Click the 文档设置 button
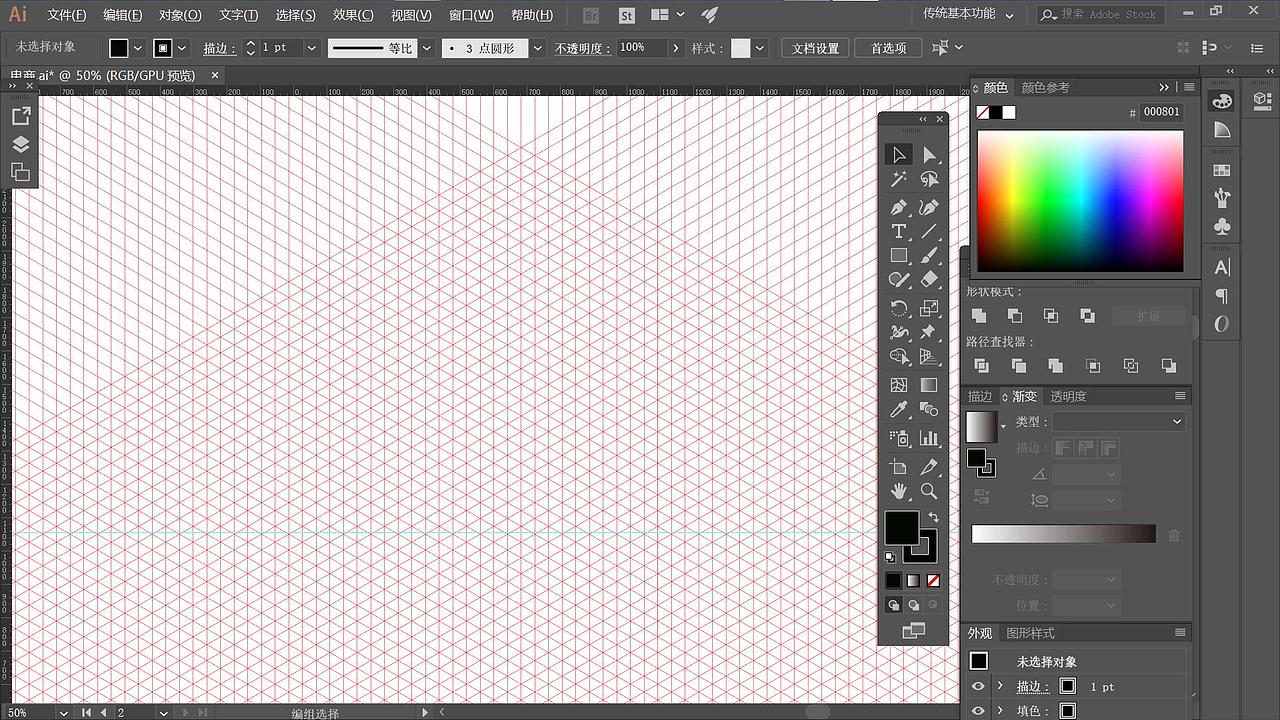Viewport: 1280px width, 720px height. point(815,48)
